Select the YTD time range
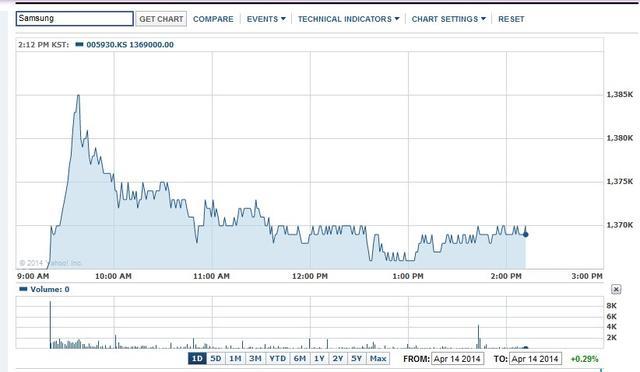The height and width of the screenshot is (372, 640). point(278,359)
